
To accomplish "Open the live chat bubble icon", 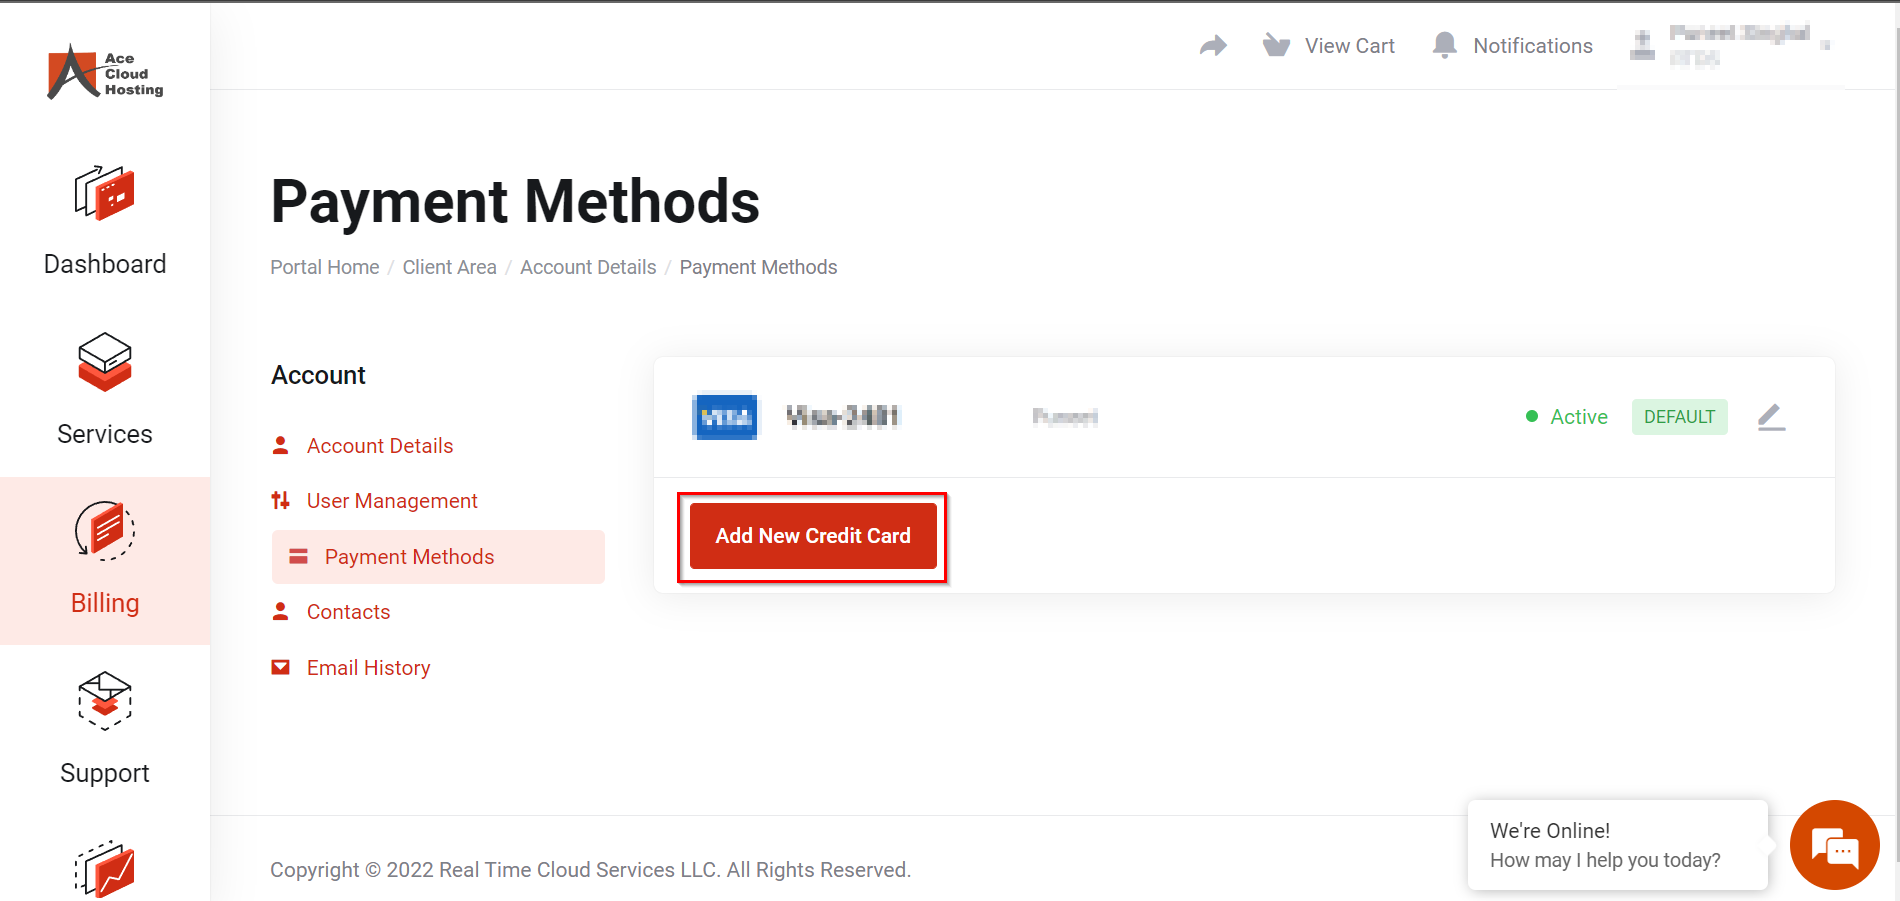I will click(x=1834, y=846).
